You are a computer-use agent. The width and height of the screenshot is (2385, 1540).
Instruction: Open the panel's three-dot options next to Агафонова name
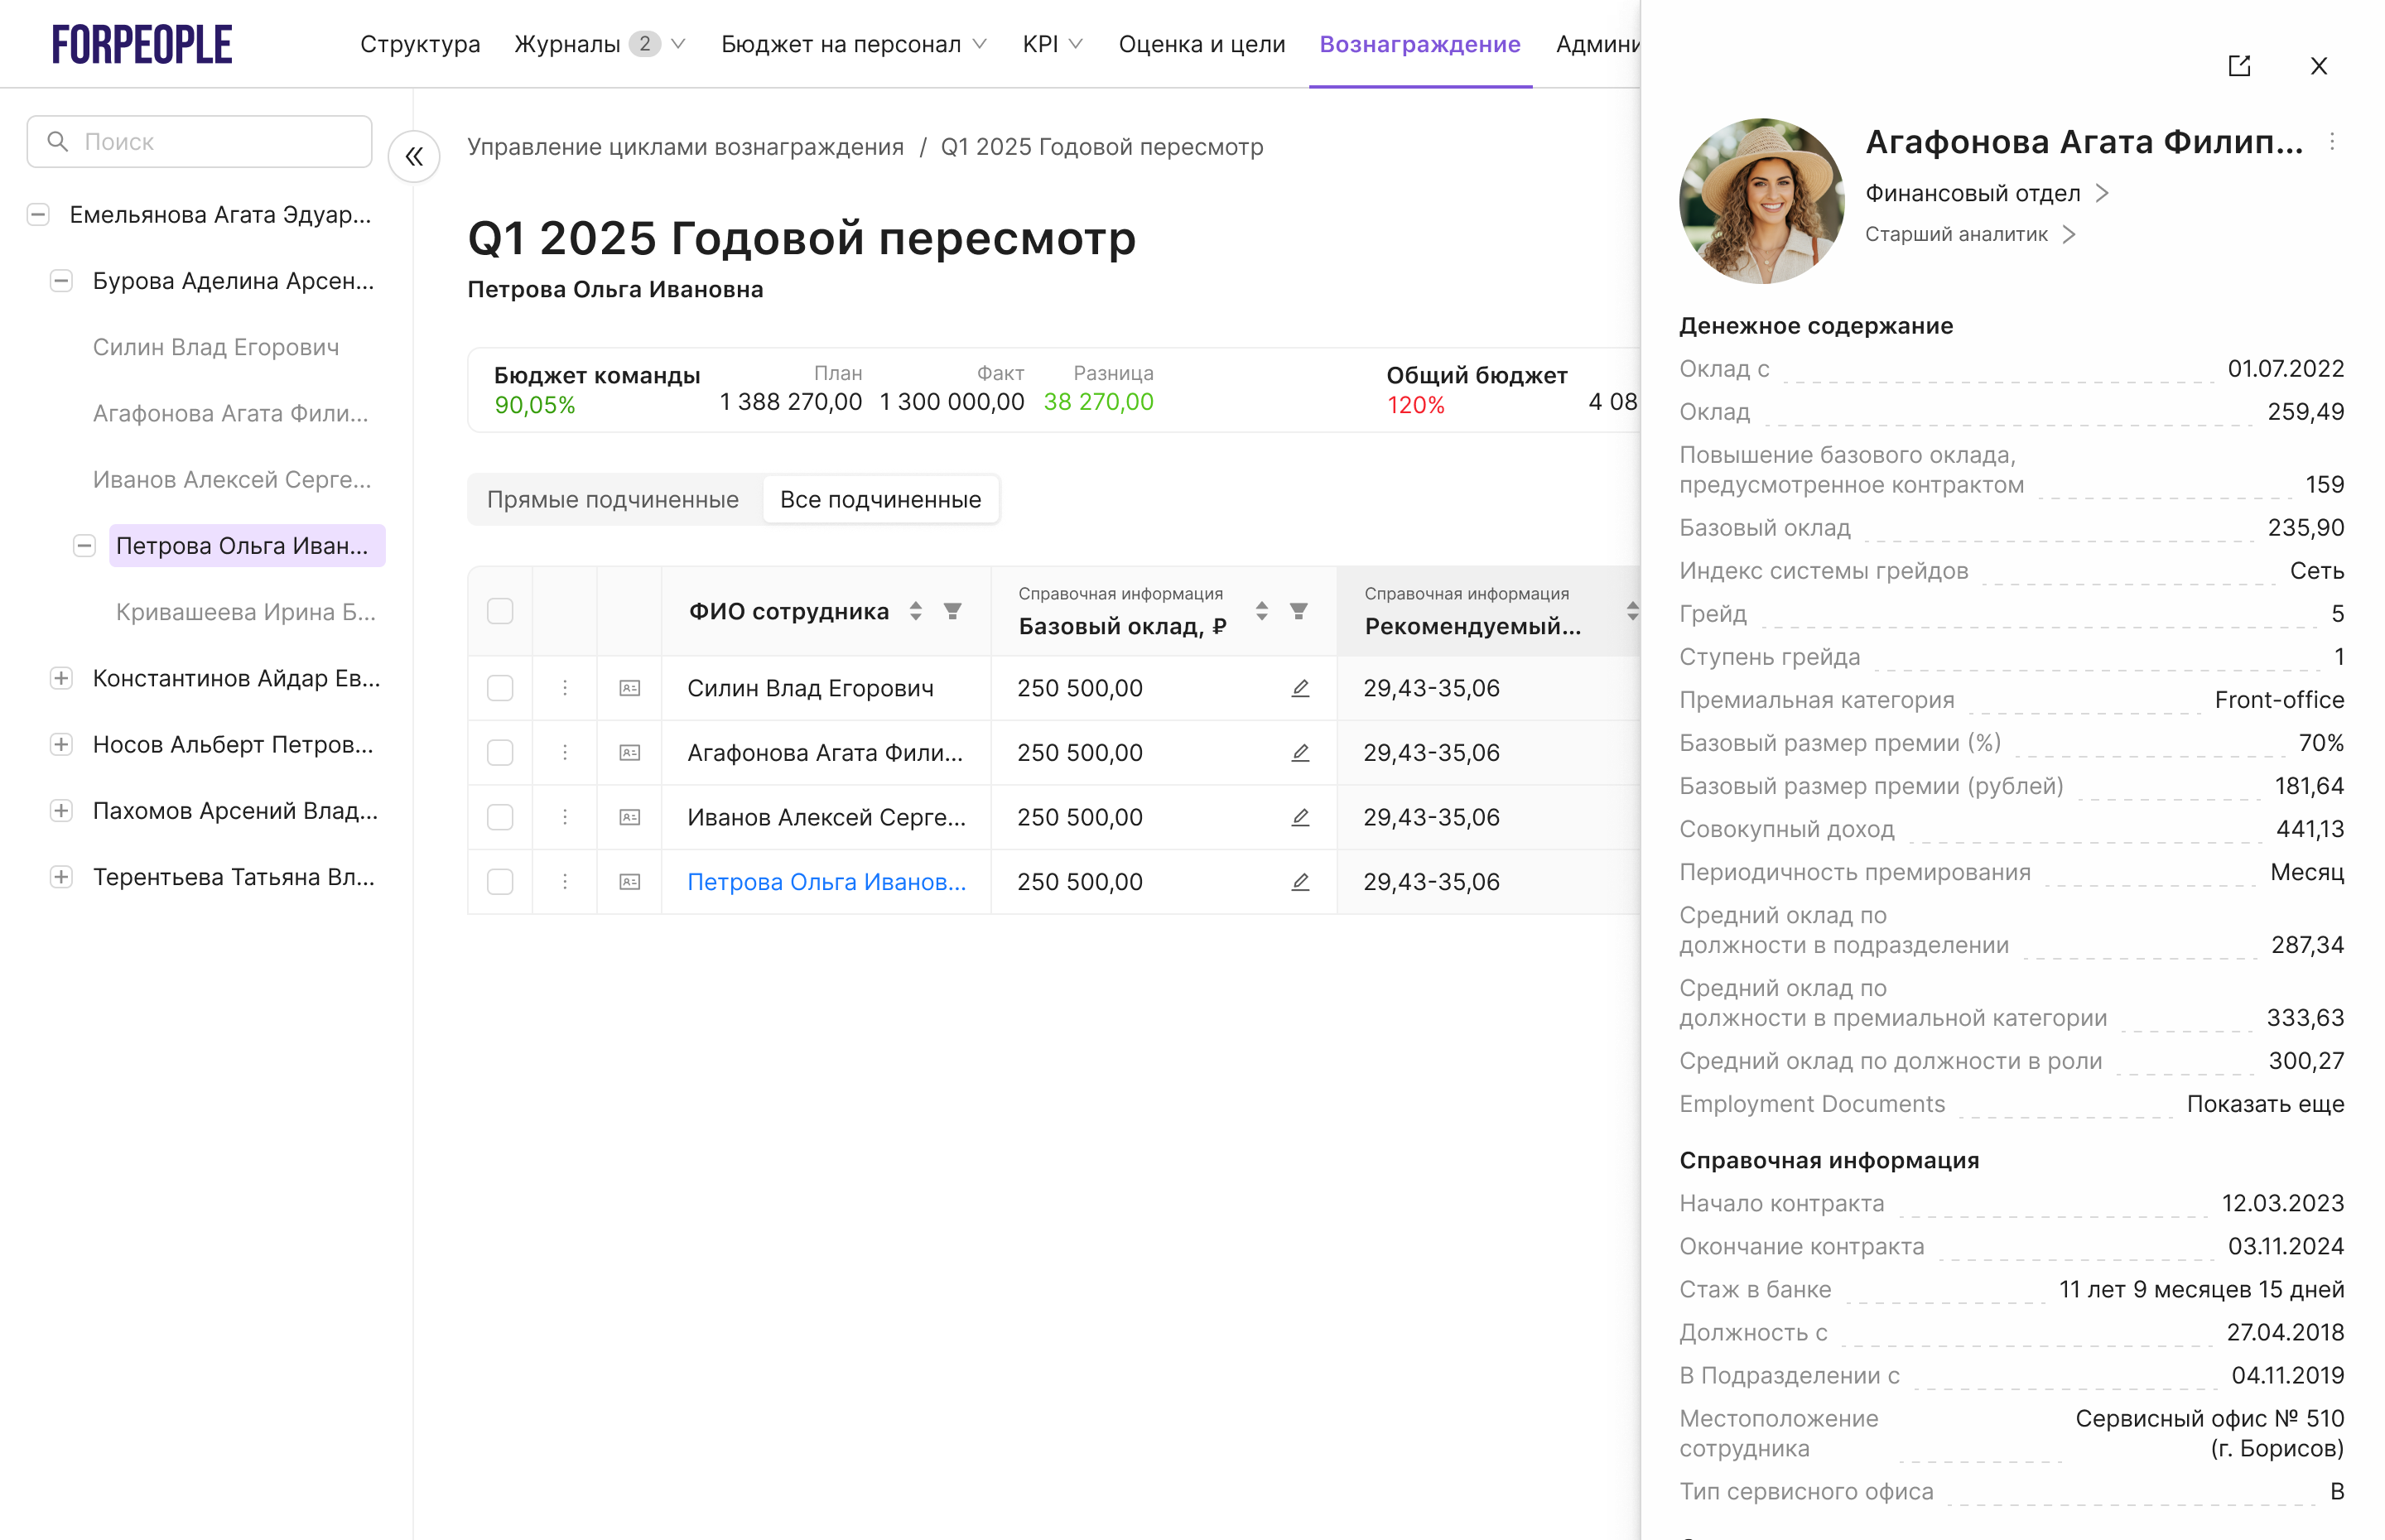(2331, 142)
